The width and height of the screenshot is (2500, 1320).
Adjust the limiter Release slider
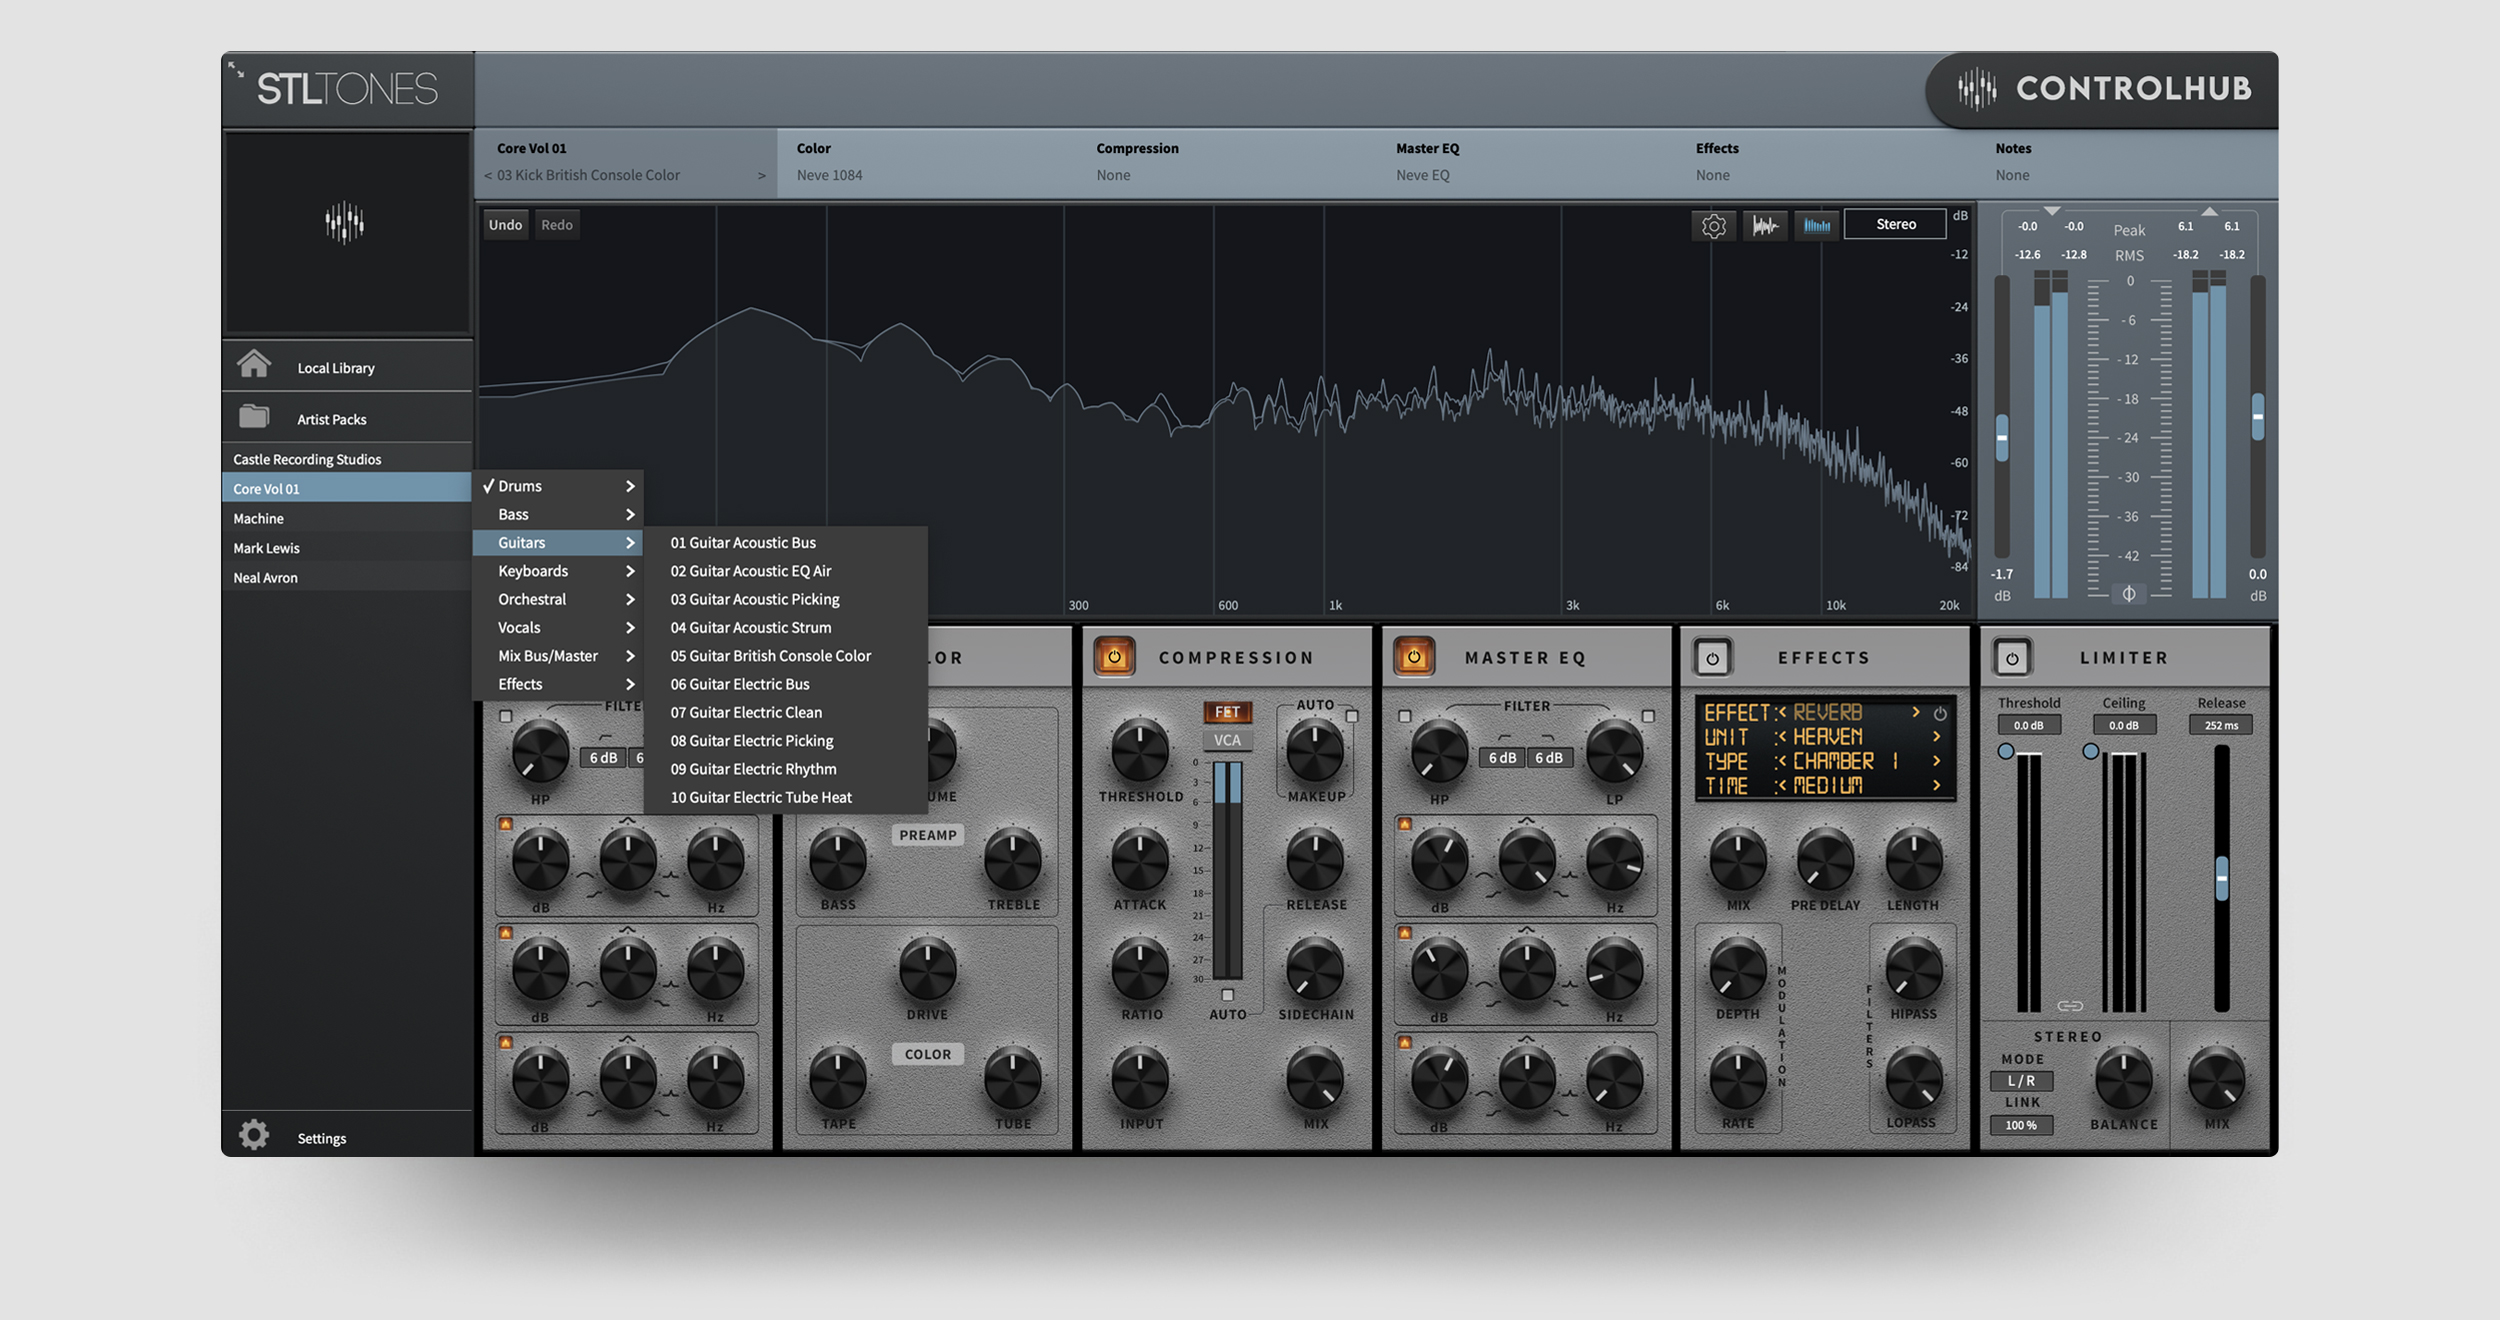[x=2221, y=879]
